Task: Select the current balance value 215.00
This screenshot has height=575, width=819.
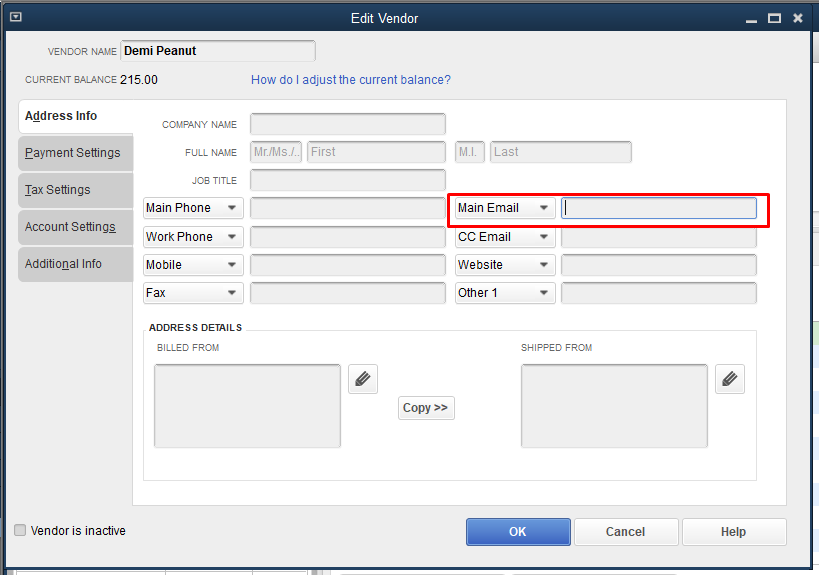Action: point(139,80)
